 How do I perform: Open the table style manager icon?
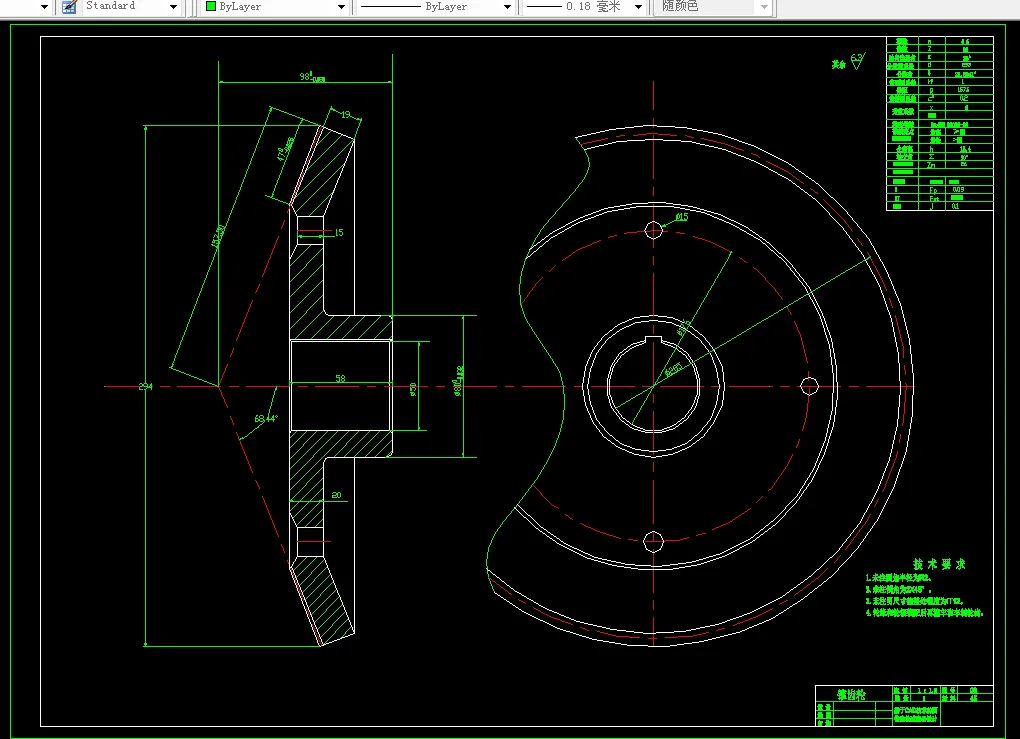pos(69,7)
